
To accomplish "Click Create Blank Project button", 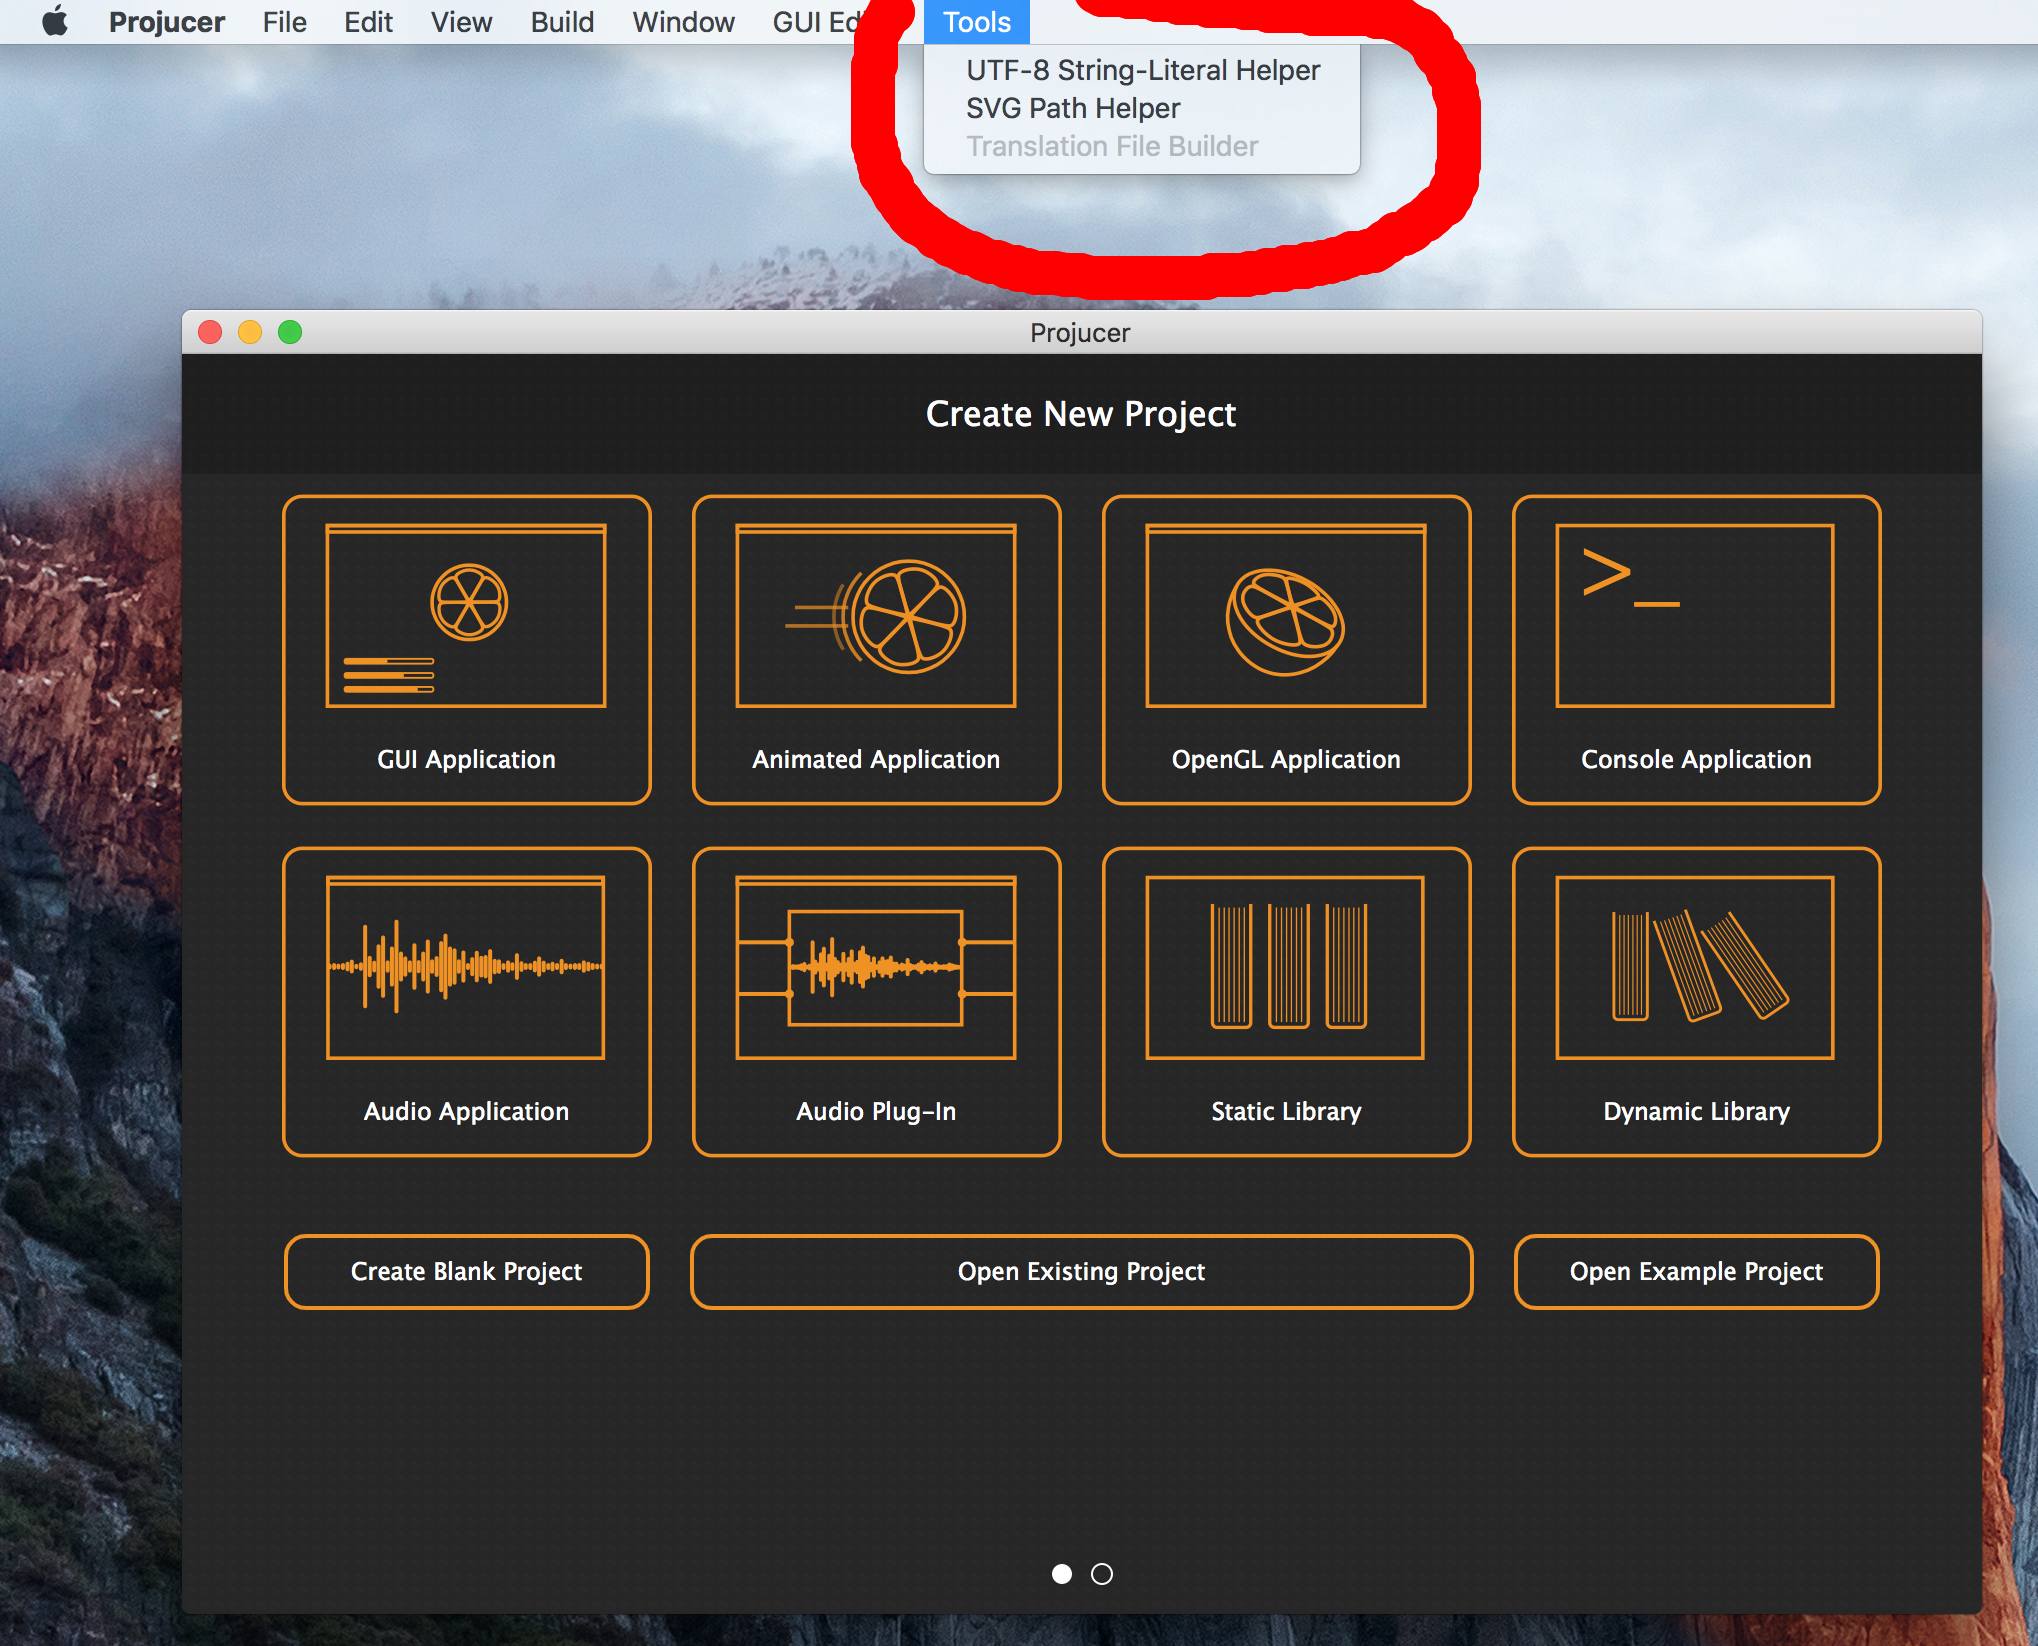I will click(466, 1271).
